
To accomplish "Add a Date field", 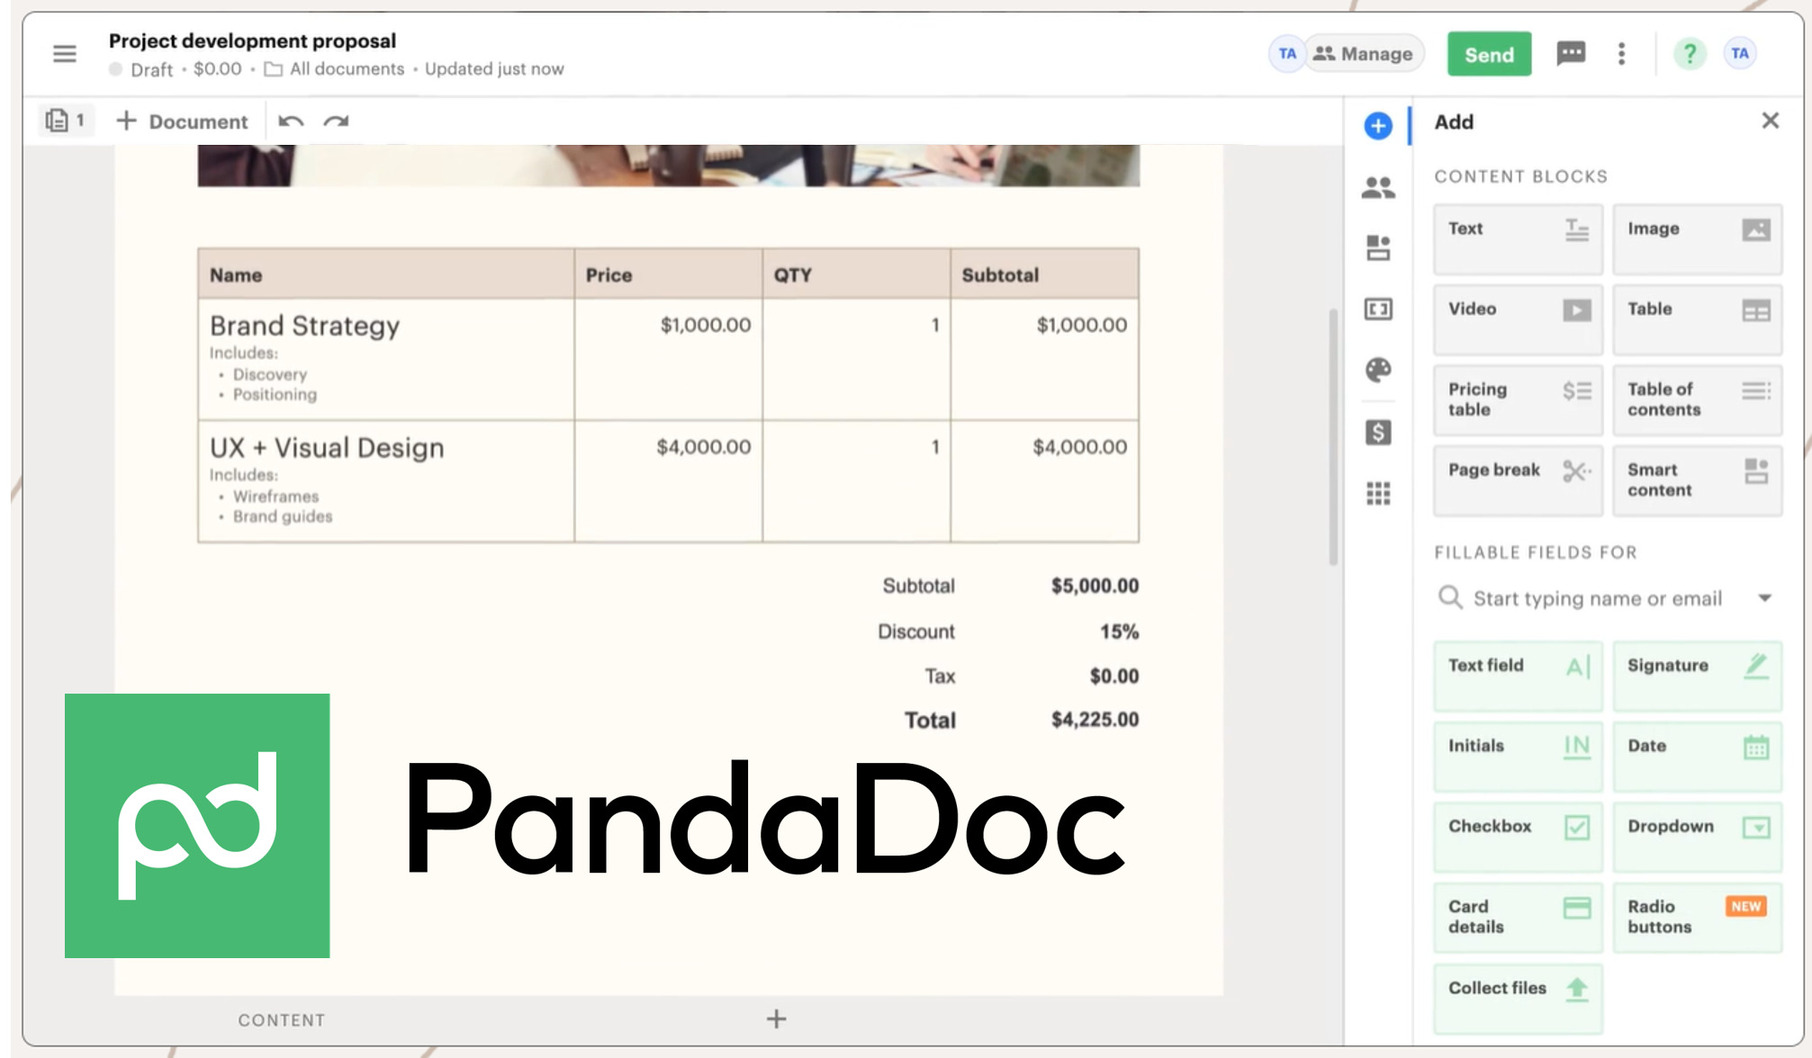I will pos(1697,757).
